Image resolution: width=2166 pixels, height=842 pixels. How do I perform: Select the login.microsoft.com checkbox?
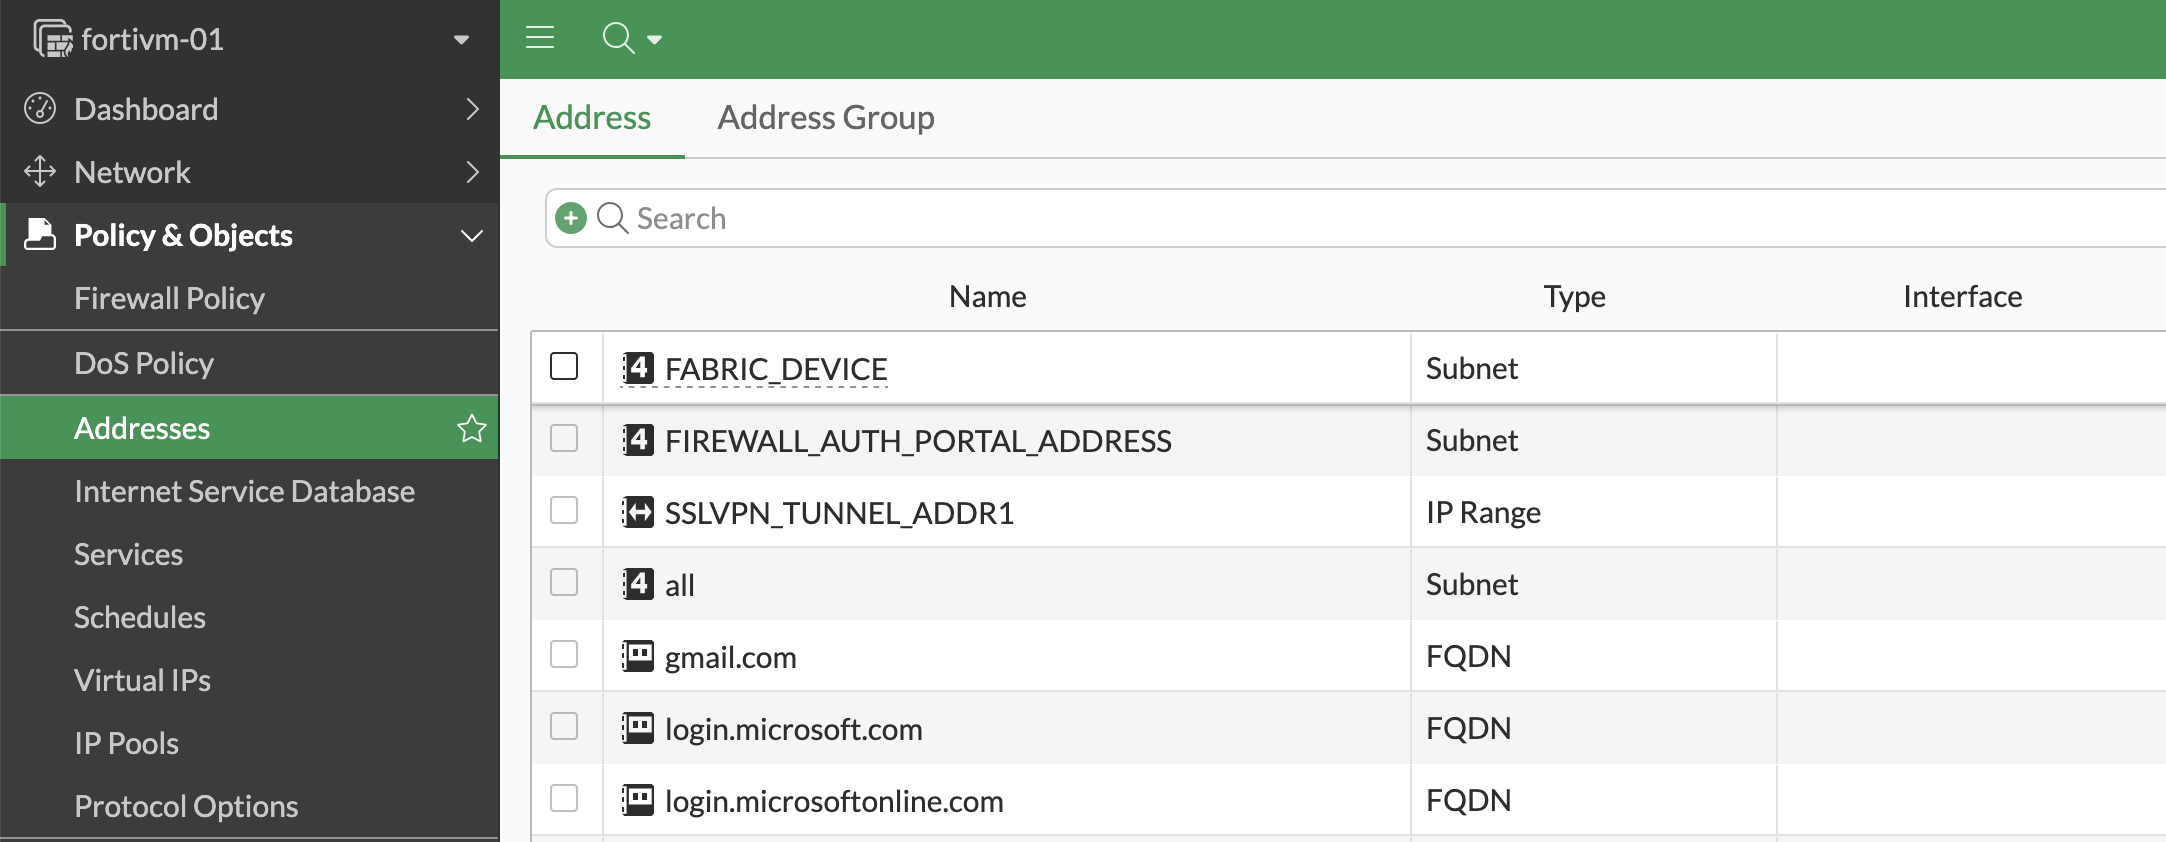click(x=564, y=727)
